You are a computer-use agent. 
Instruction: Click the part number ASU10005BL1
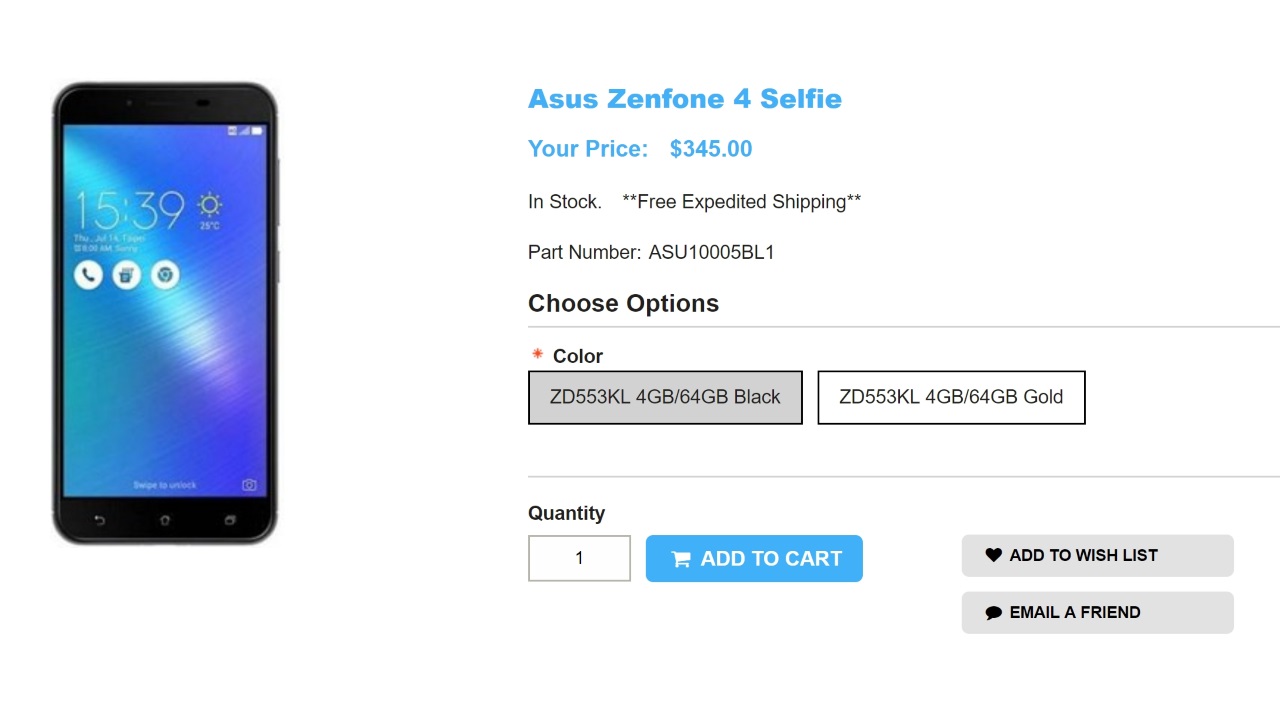[x=711, y=252]
